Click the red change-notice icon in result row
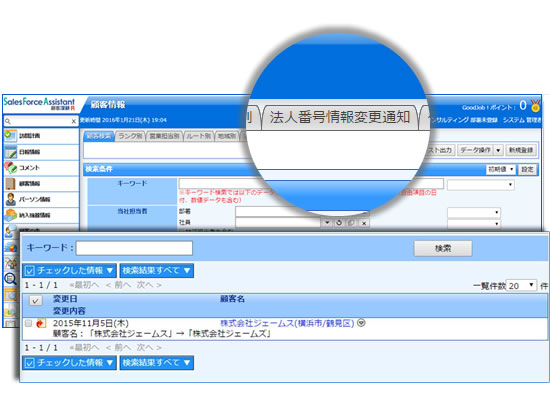Image resolution: width=550 pixels, height=398 pixels. pyautogui.click(x=41, y=323)
